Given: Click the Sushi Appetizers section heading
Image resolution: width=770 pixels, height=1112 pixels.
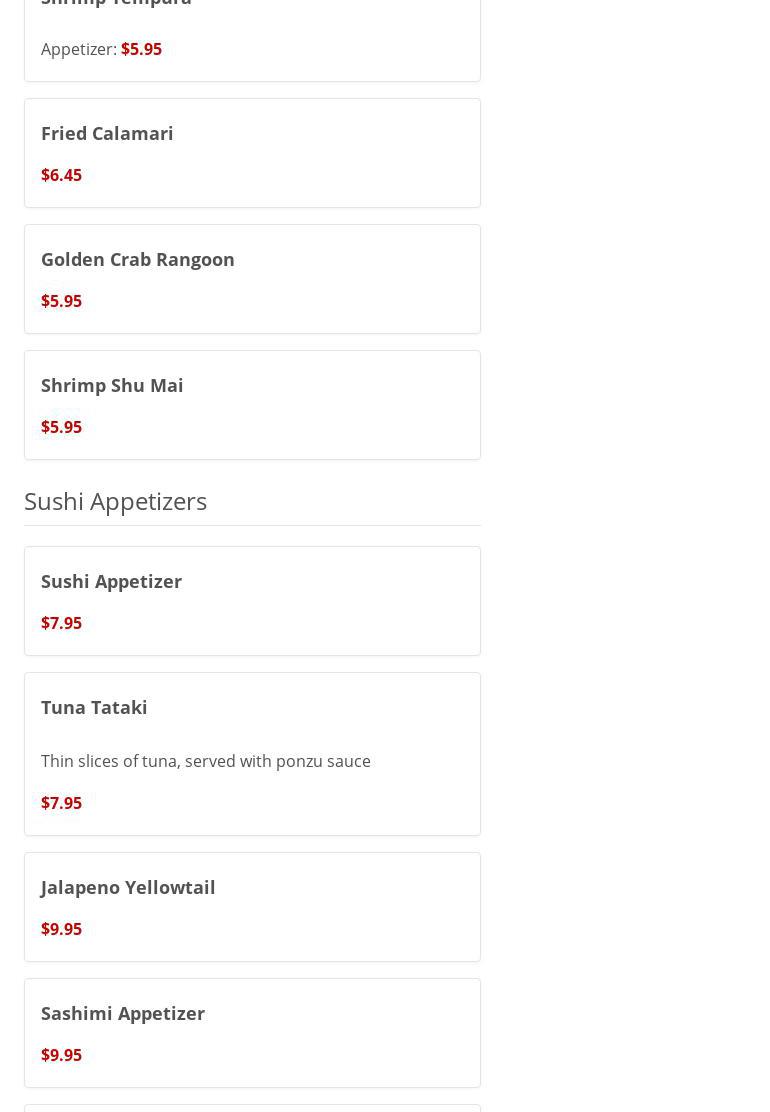Looking at the screenshot, I should [115, 500].
